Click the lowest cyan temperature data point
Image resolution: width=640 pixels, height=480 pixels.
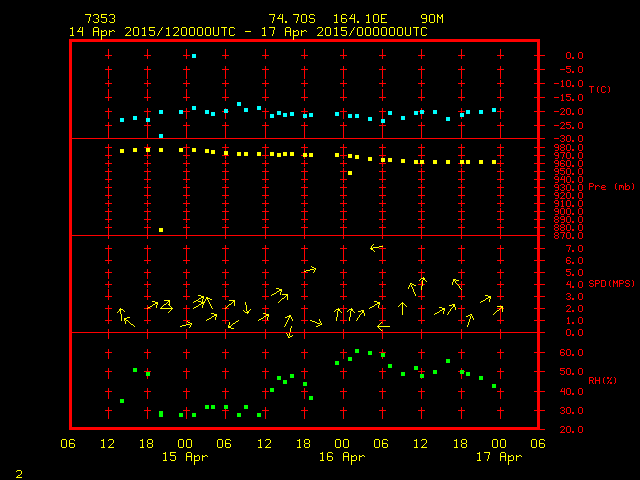tap(161, 136)
